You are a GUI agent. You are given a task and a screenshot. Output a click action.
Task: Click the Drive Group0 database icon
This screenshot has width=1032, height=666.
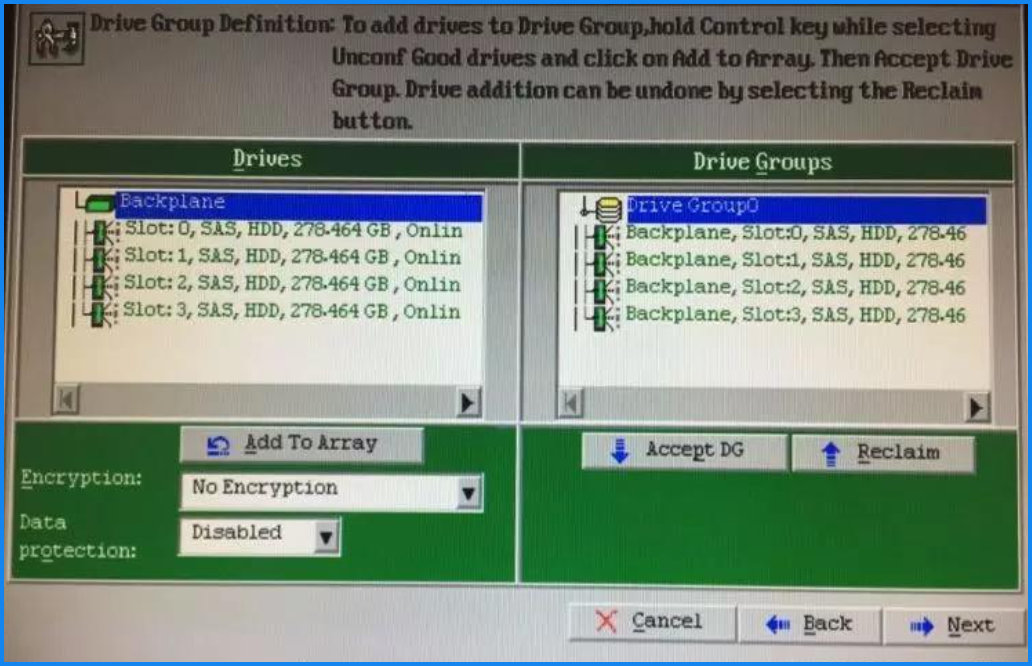pyautogui.click(x=607, y=209)
